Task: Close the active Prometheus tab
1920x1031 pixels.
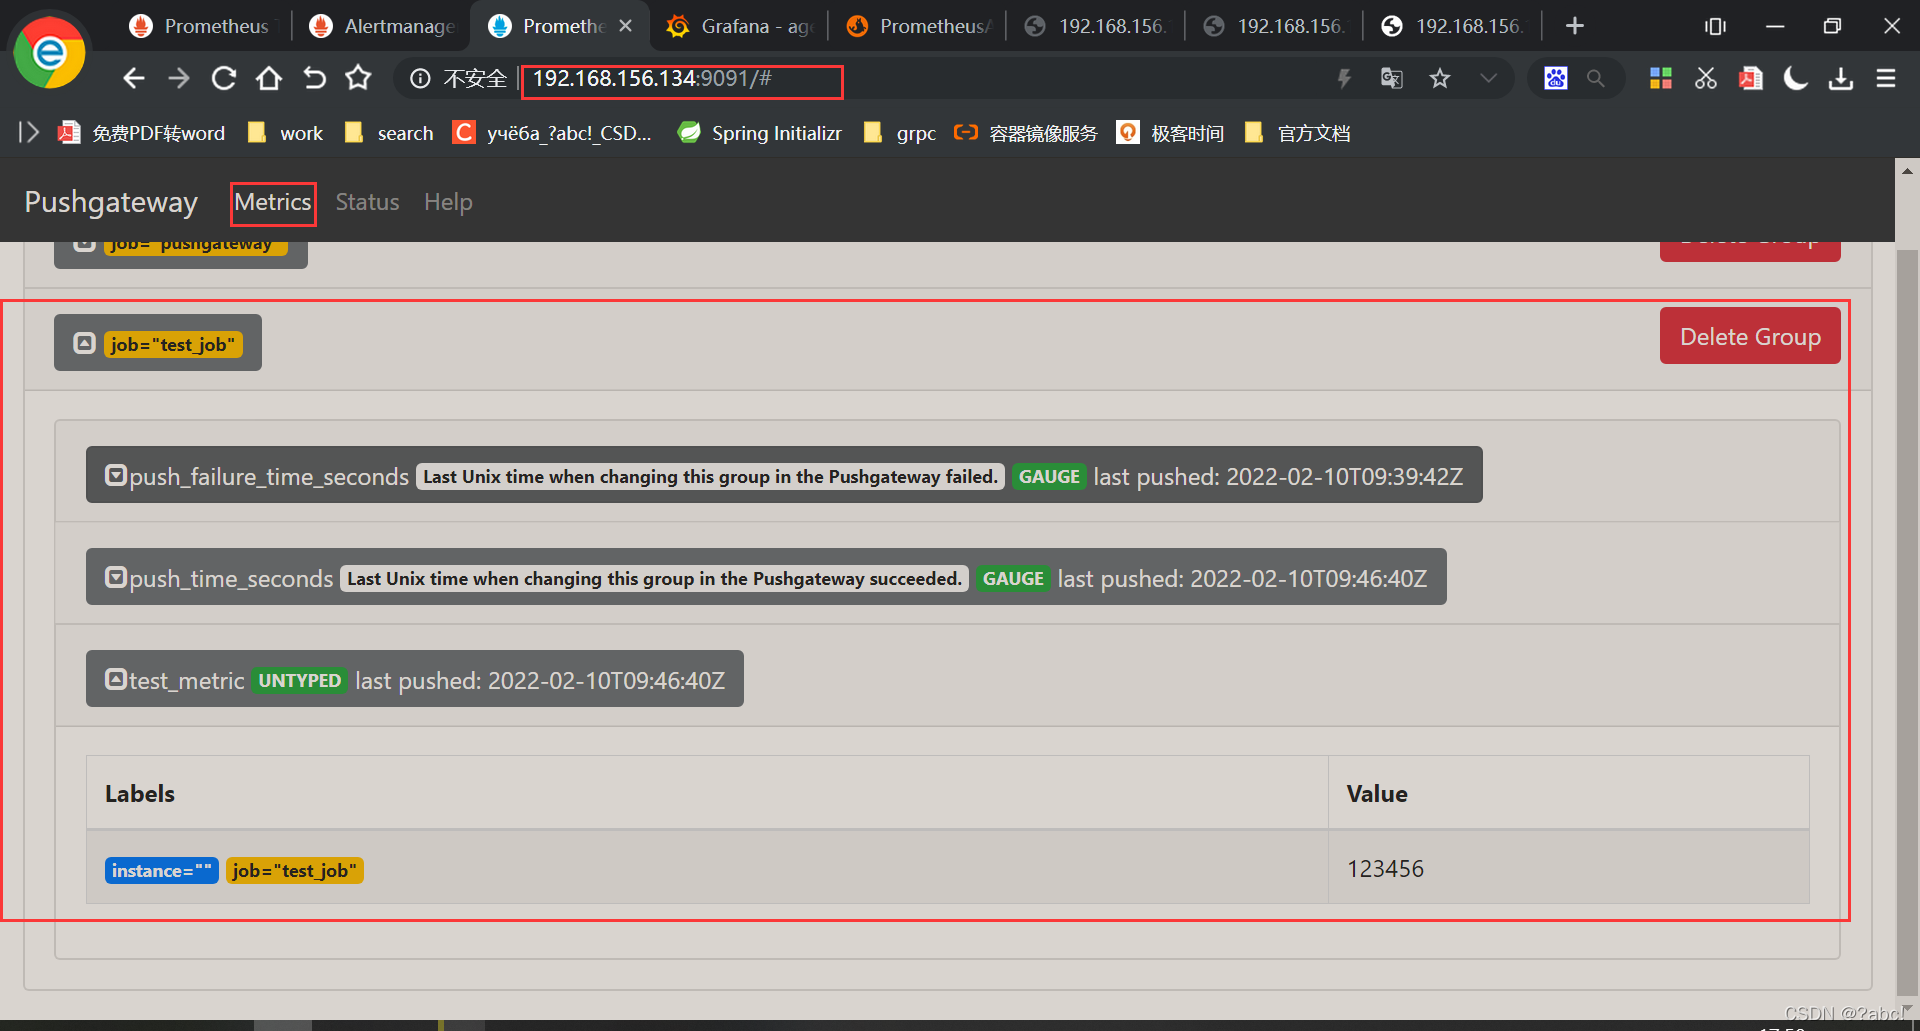Action: (x=626, y=26)
